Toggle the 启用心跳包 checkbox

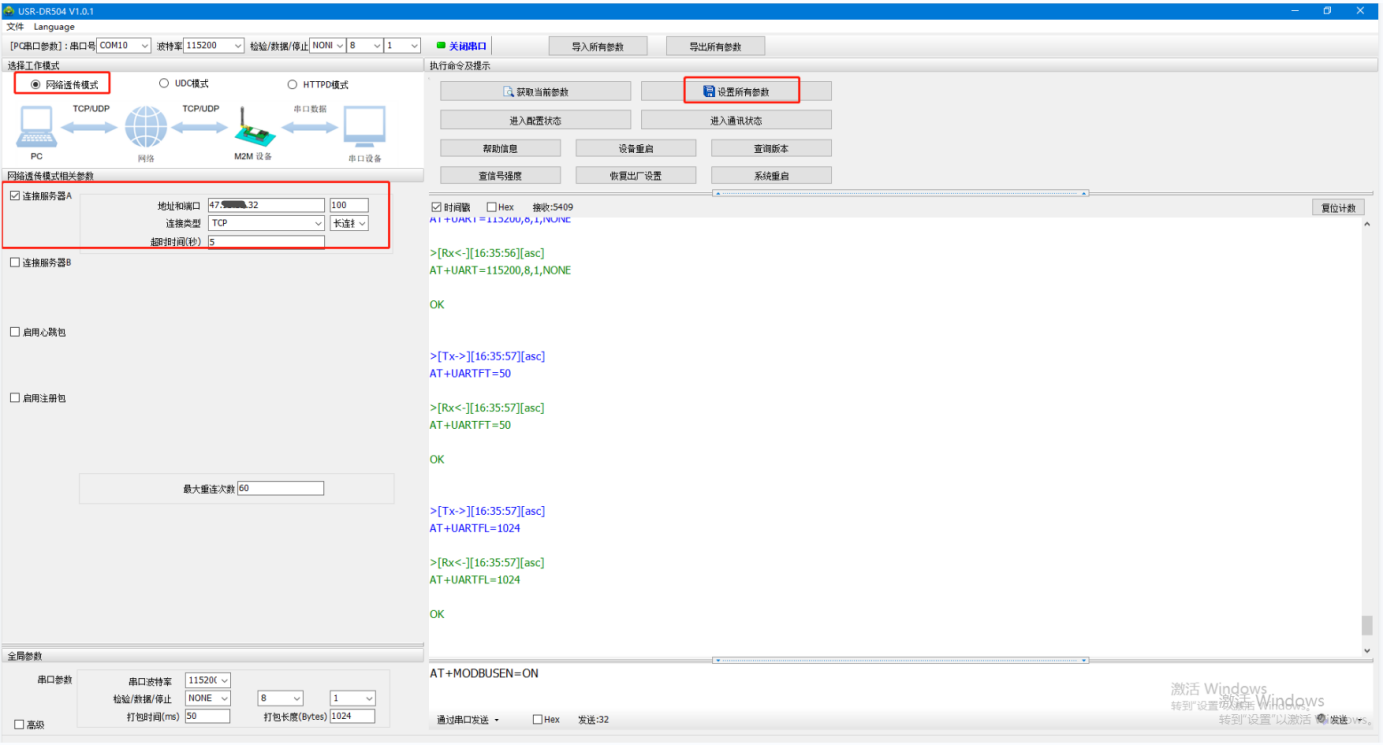click(15, 332)
